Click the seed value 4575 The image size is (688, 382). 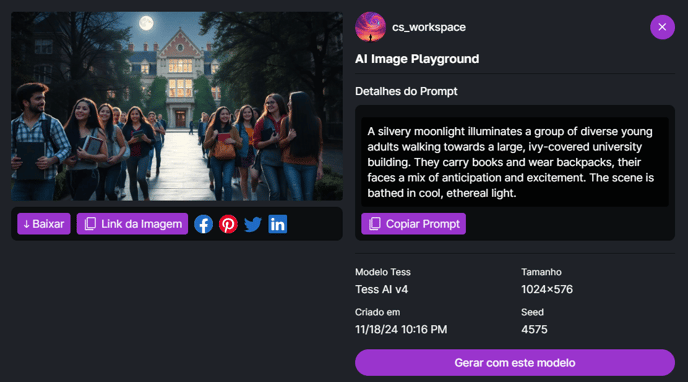(x=534, y=329)
